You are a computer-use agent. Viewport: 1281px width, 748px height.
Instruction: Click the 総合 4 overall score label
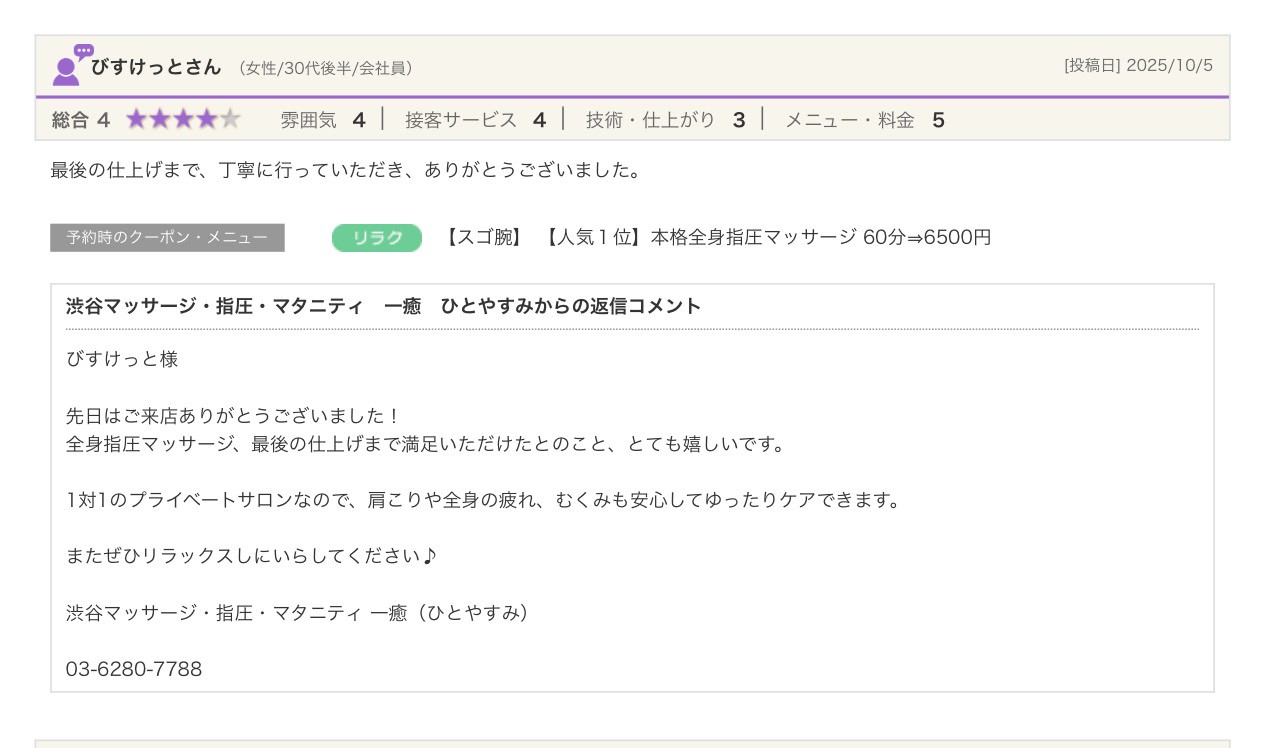[x=80, y=120]
